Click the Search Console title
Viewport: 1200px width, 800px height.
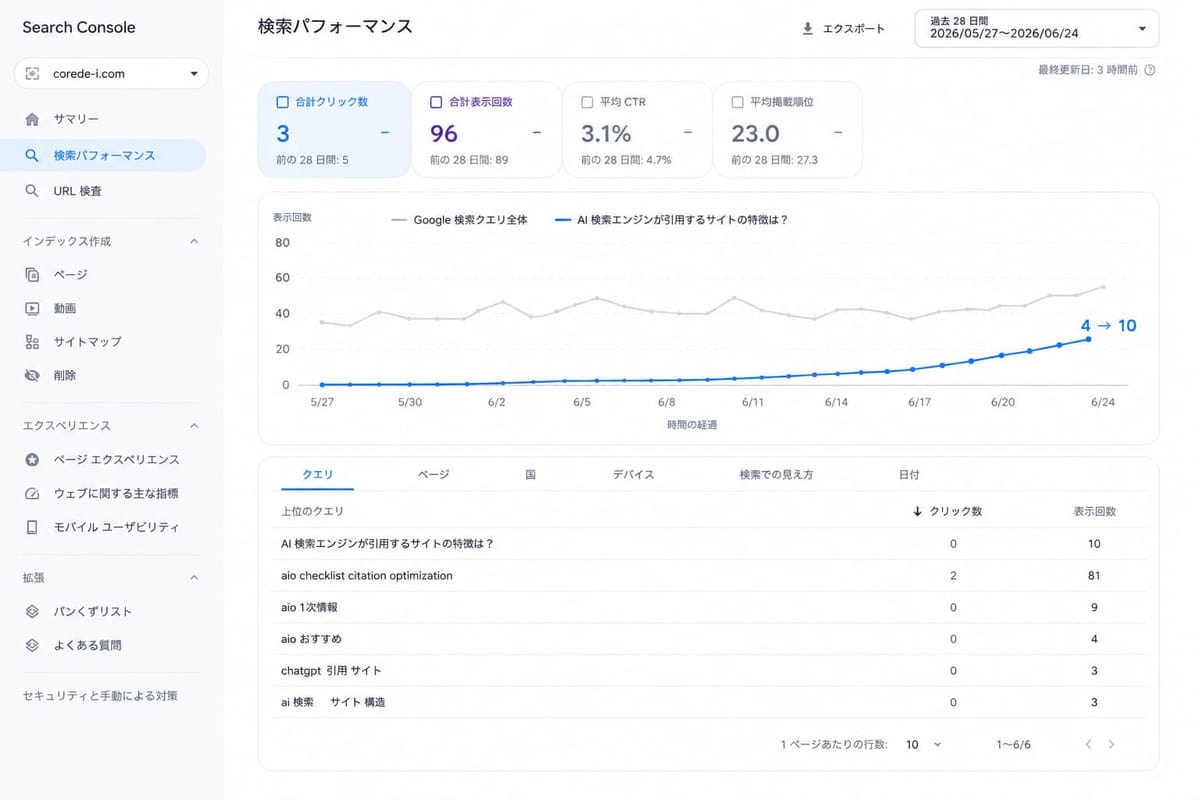tap(79, 27)
